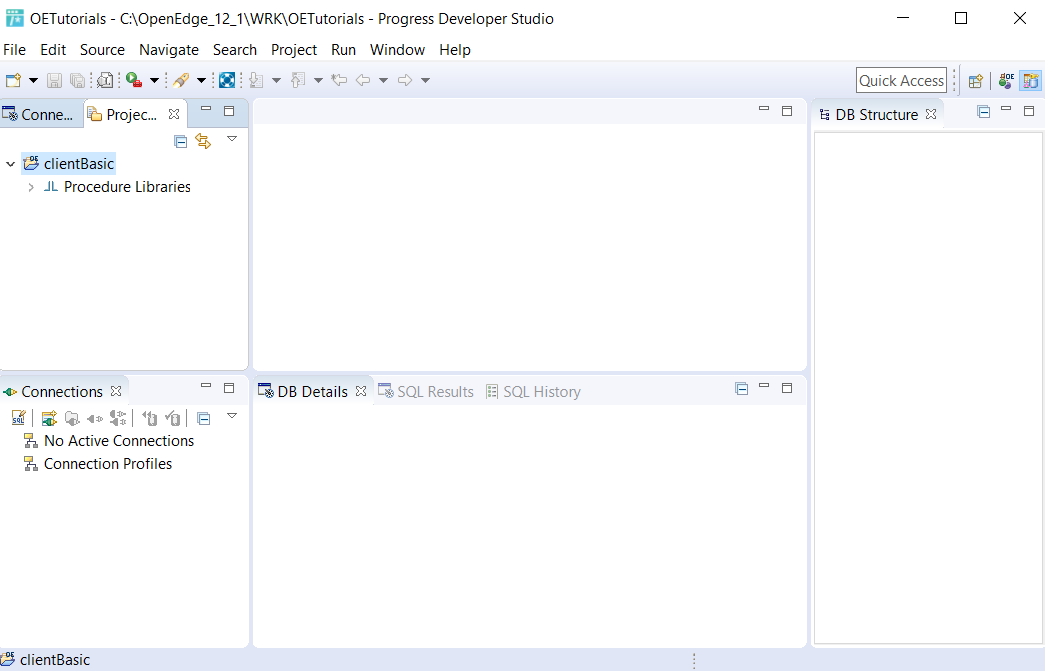Screen dimensions: 1045x671
Task: Click the flashlight Search toolbar icon
Action: [181, 81]
